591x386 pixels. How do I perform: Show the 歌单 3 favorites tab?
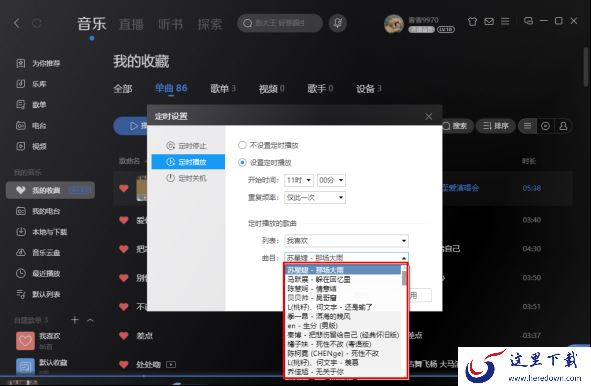coord(223,89)
